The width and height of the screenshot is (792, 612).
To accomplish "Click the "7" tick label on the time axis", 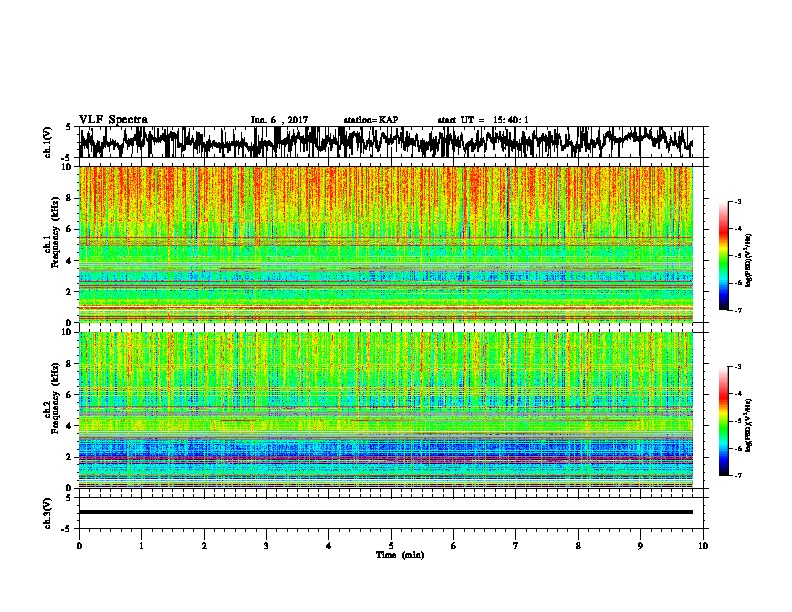I will (x=516, y=546).
